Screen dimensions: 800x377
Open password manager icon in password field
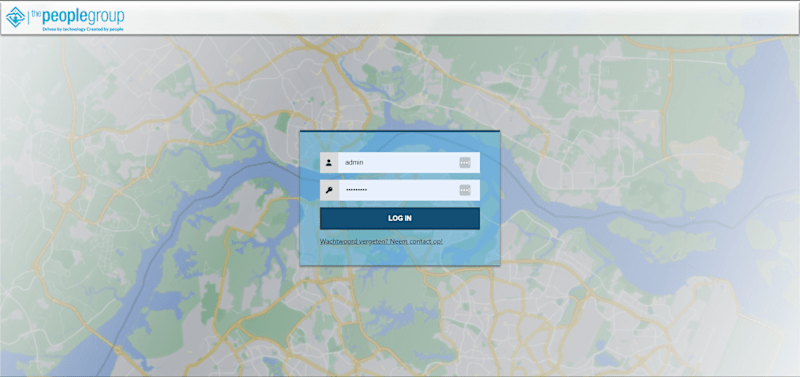tap(464, 190)
